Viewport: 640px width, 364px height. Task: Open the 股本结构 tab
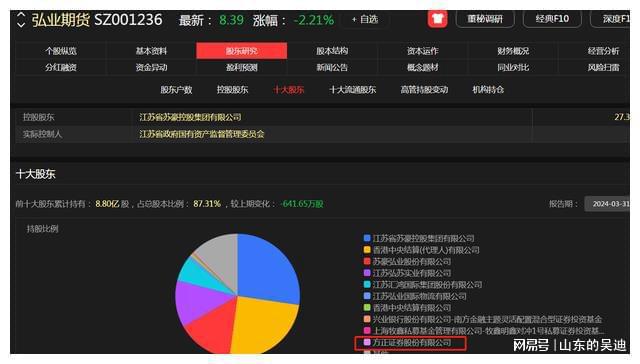pyautogui.click(x=332, y=51)
